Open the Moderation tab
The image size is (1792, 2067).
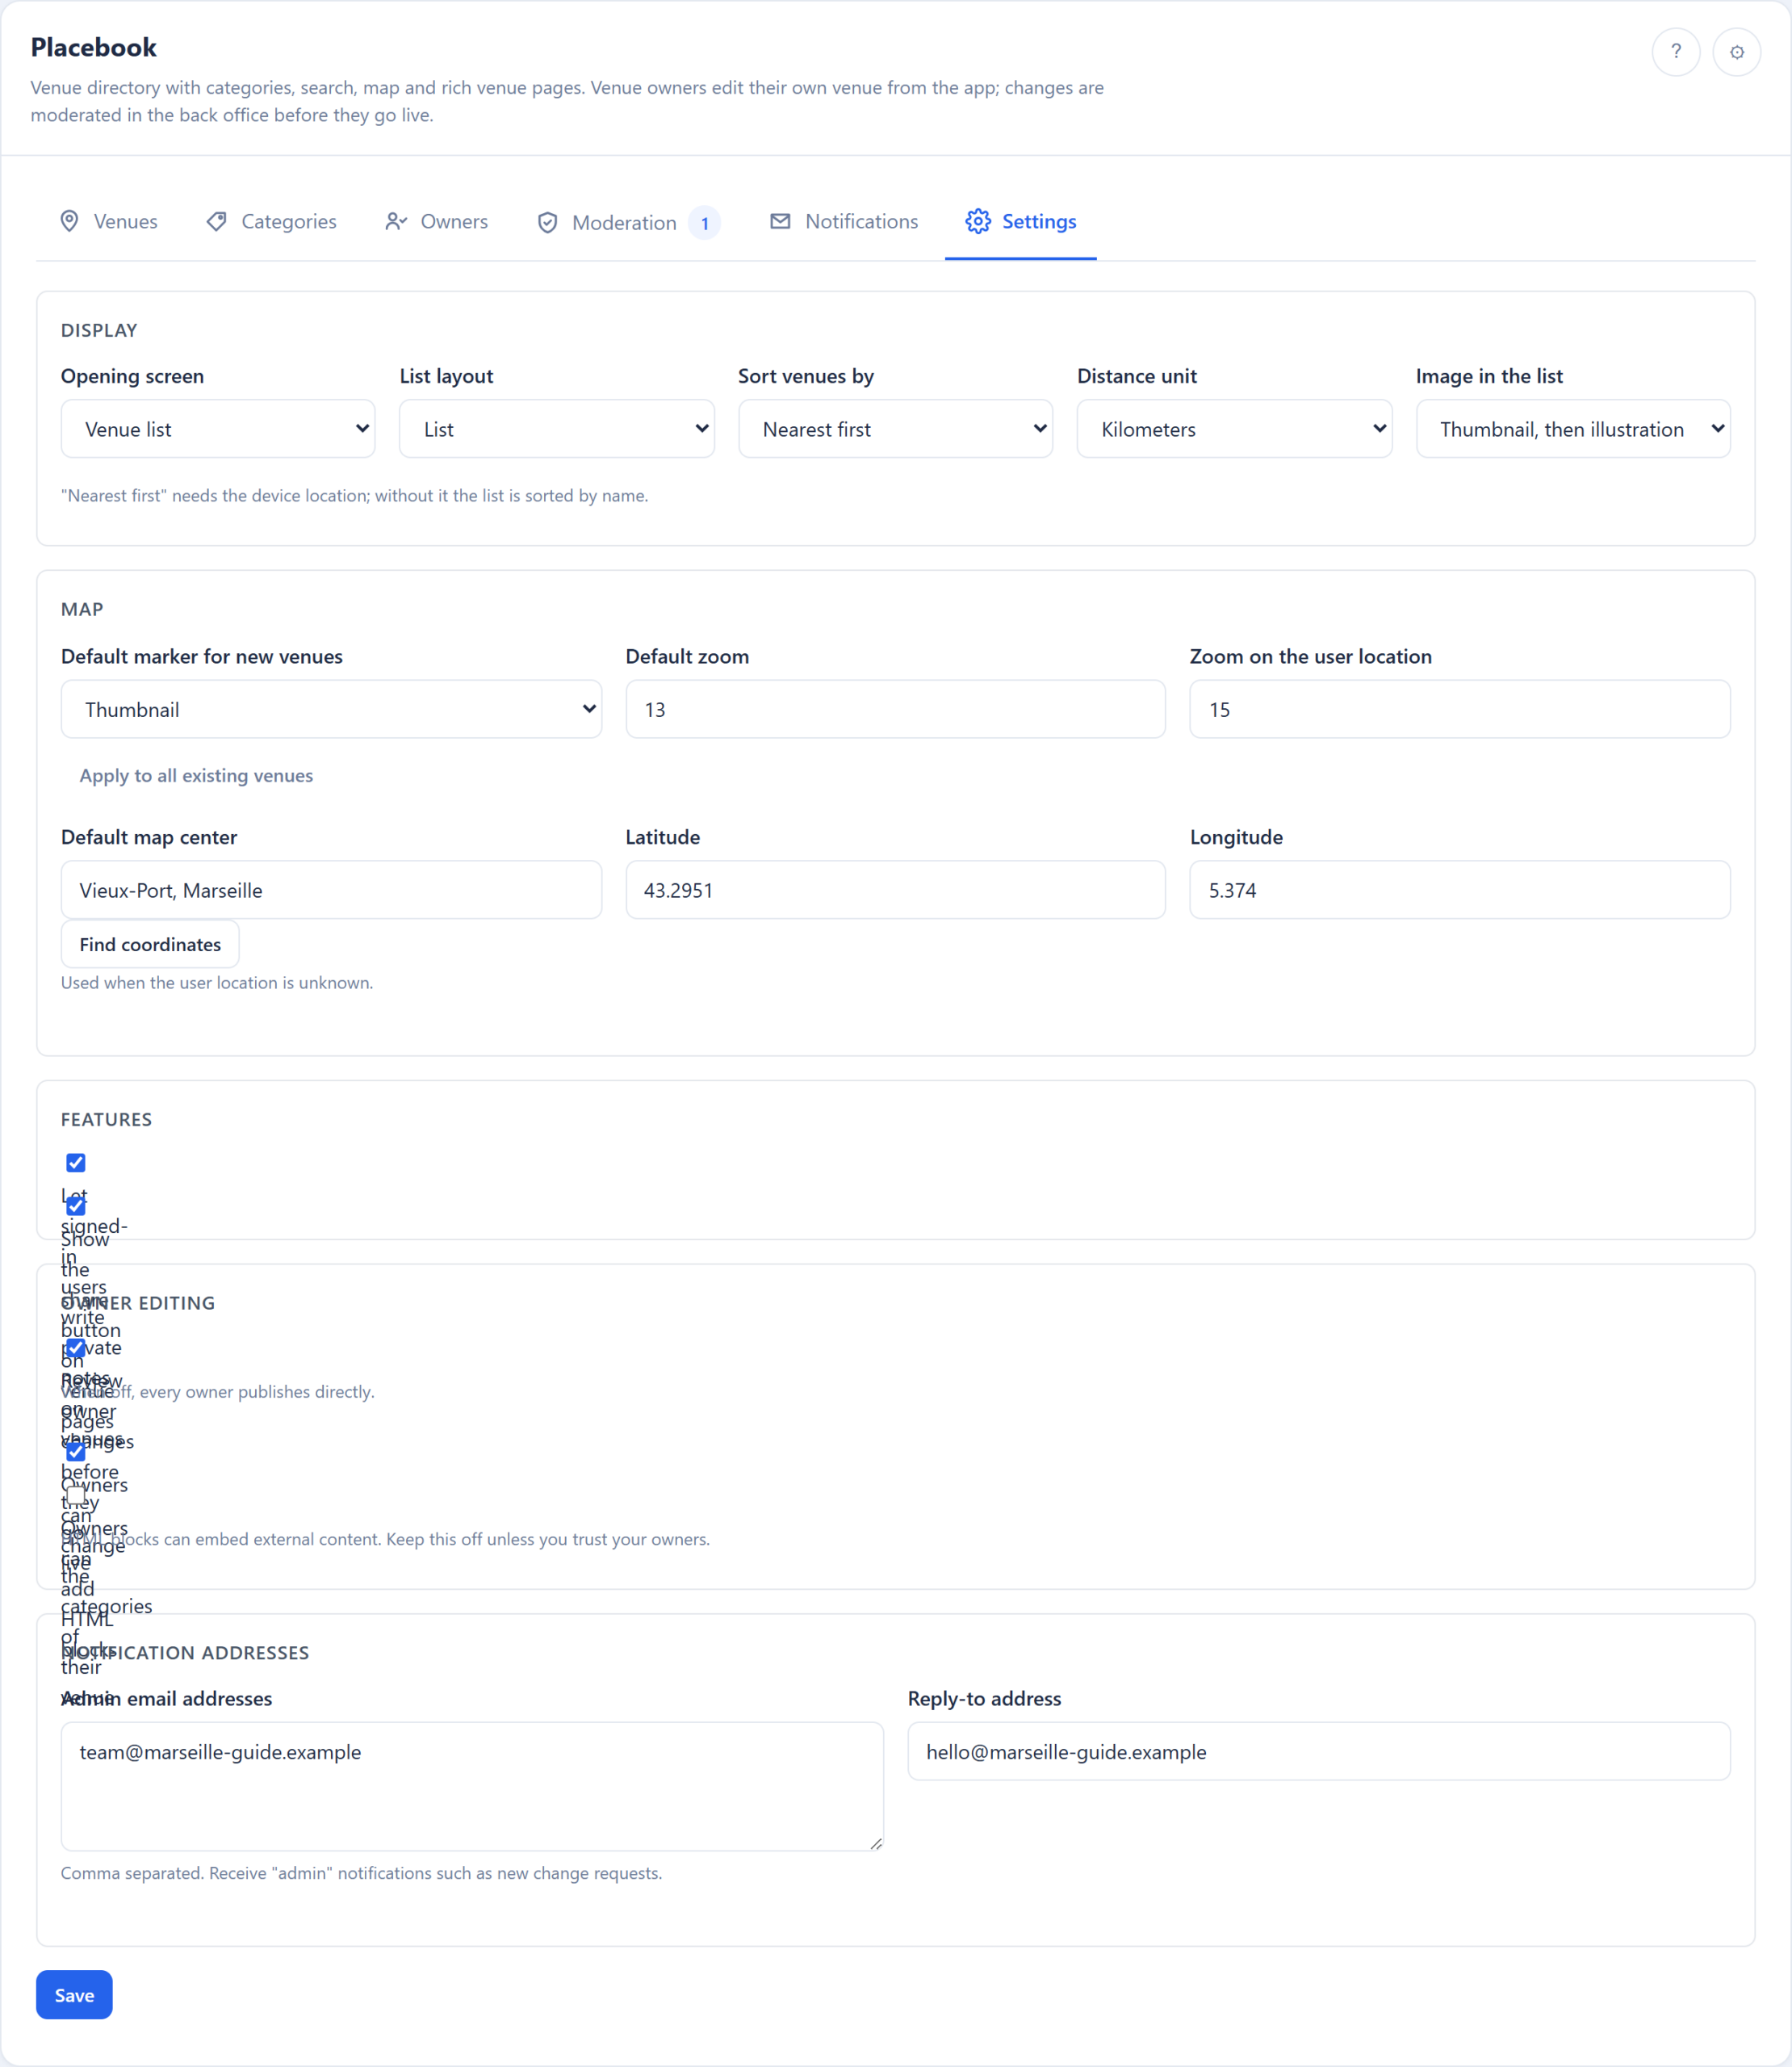pos(628,222)
